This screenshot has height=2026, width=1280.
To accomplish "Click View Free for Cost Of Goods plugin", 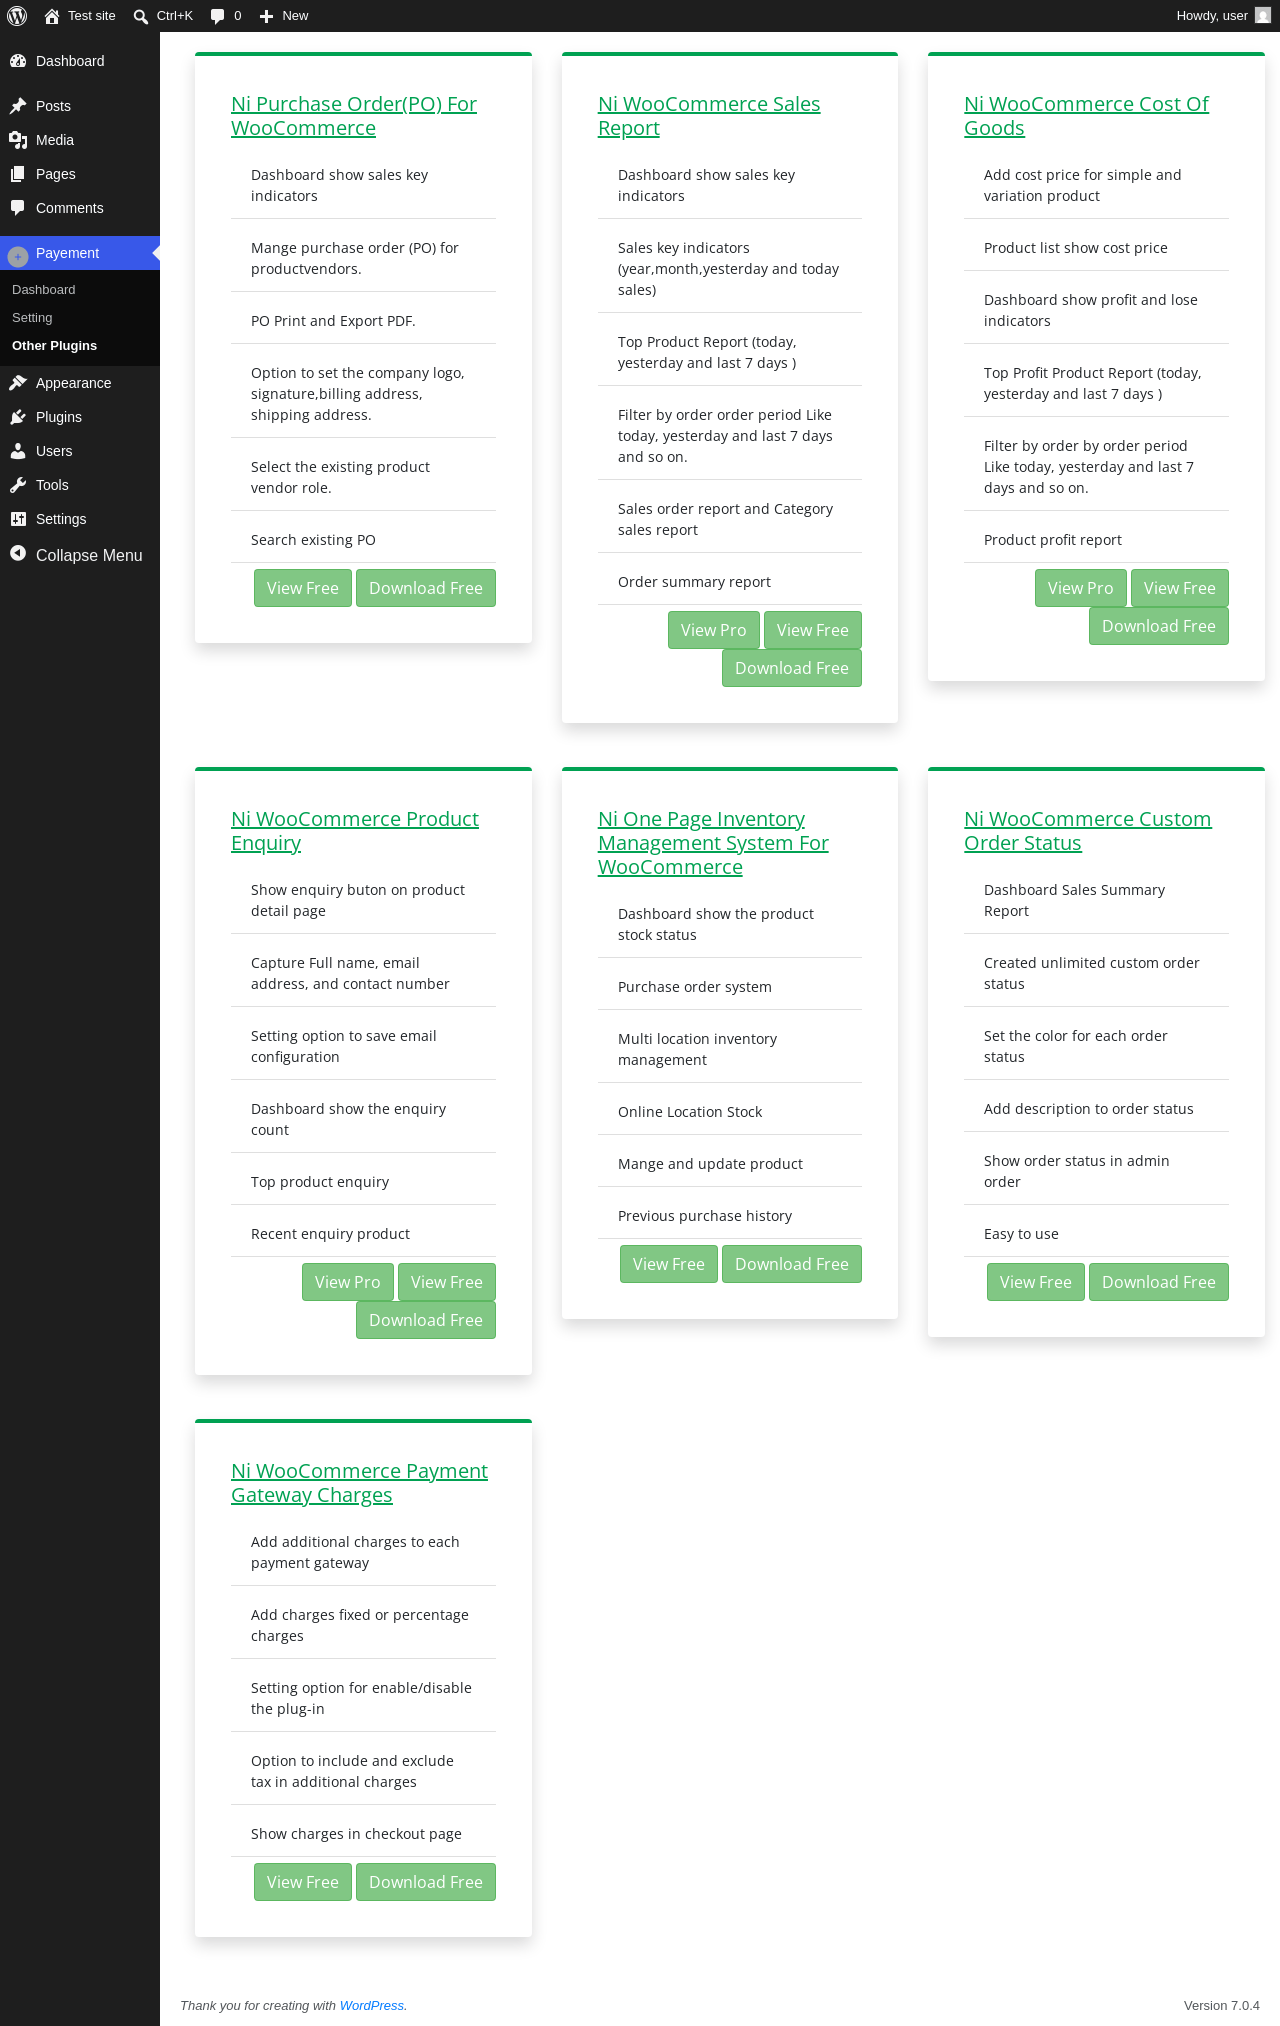I will tap(1180, 588).
